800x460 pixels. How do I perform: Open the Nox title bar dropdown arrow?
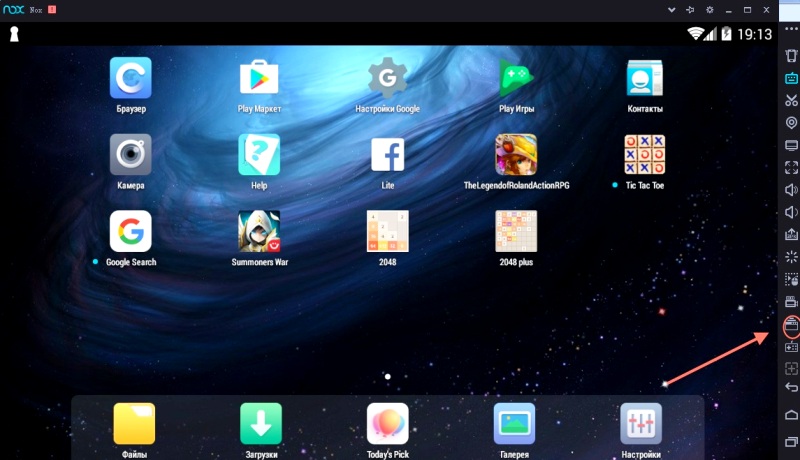click(x=671, y=10)
